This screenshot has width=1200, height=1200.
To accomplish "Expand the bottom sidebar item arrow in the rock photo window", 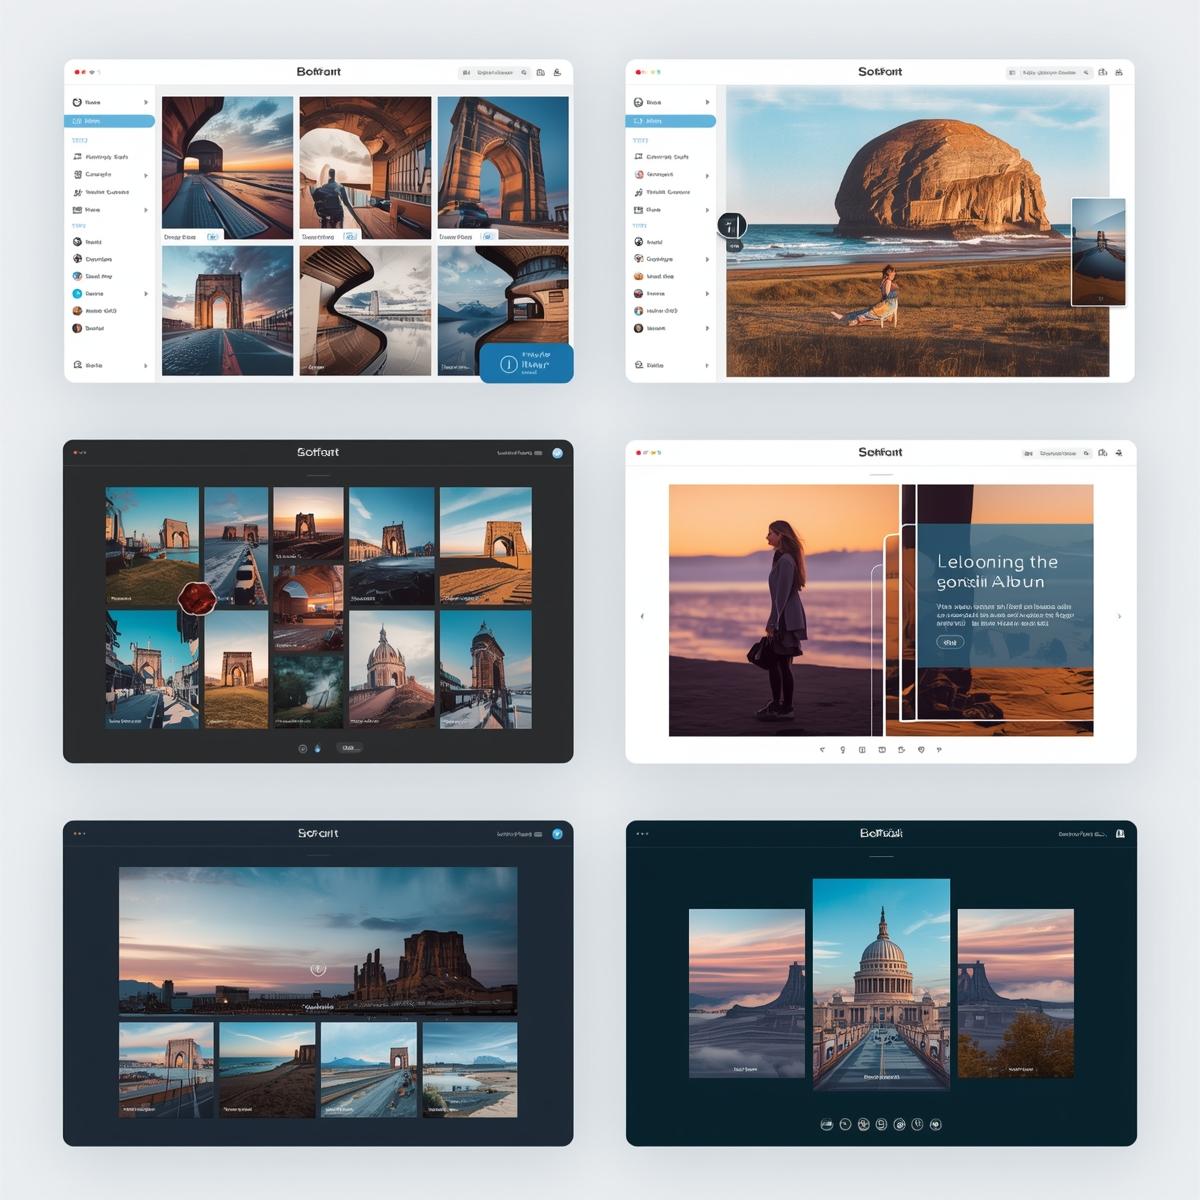I will point(707,365).
